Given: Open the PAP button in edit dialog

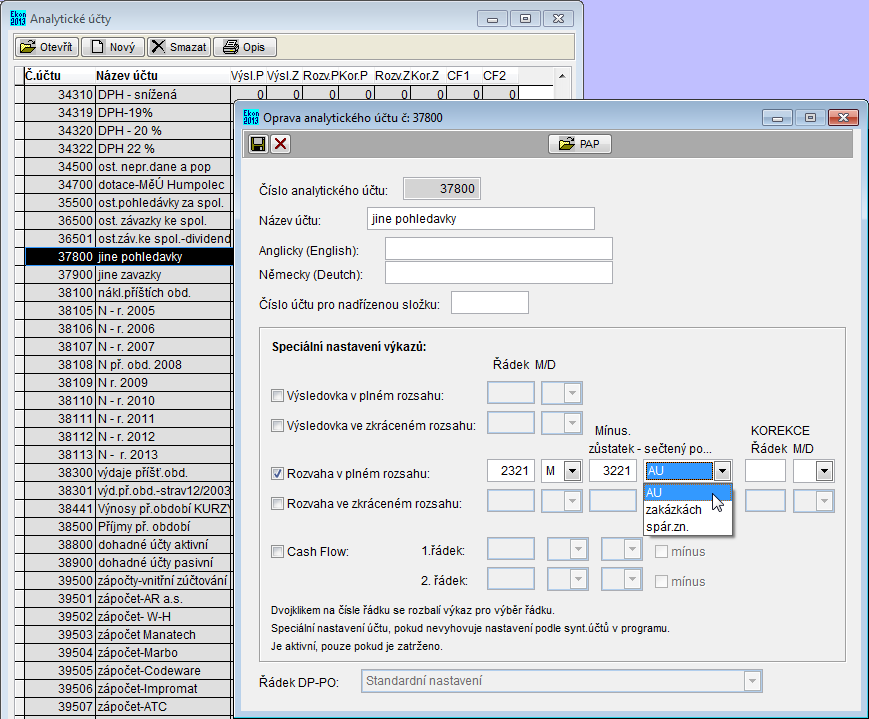Looking at the screenshot, I should [x=580, y=144].
